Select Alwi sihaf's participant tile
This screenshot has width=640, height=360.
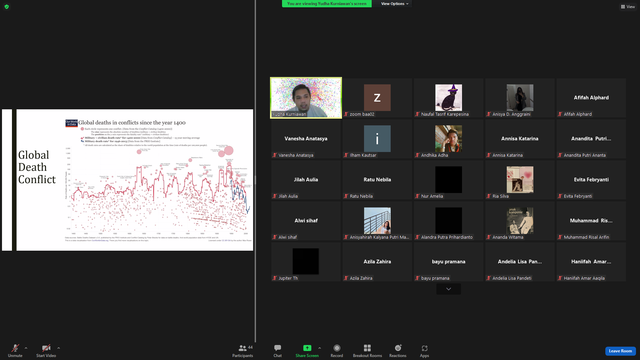(306, 221)
